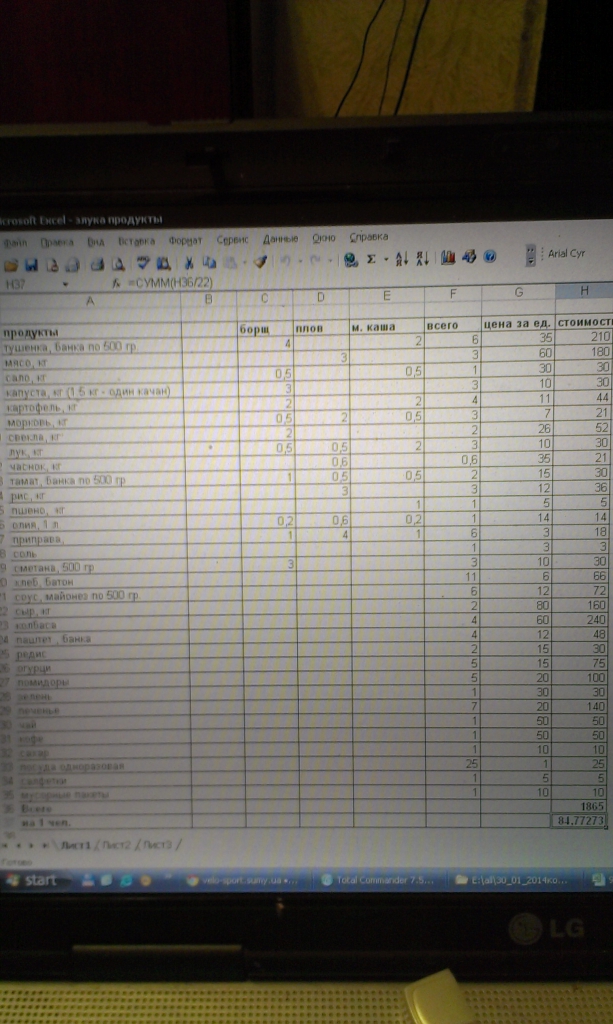Expand the toolbar options chevron before font box
613x1024 pixels.
point(532,254)
